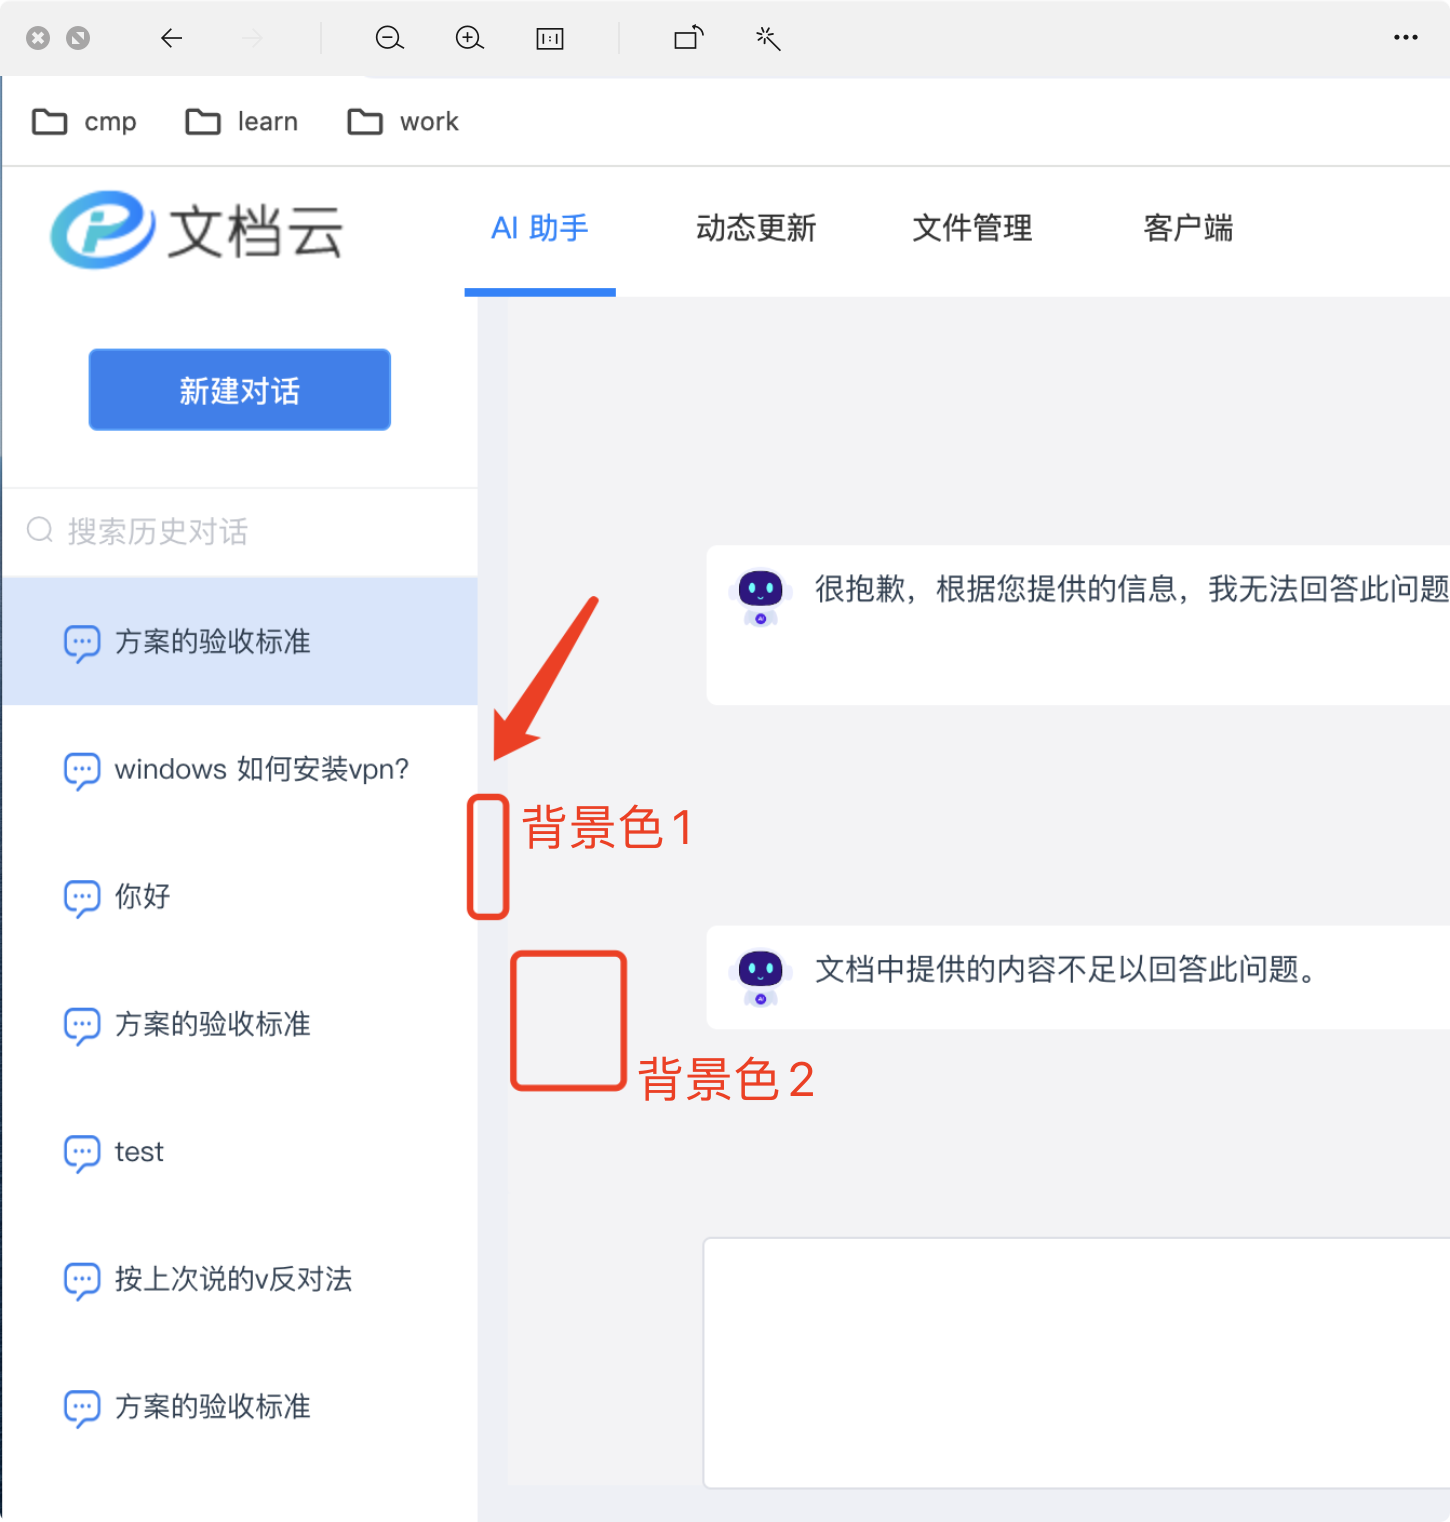Open the 你好 conversation

coord(240,897)
